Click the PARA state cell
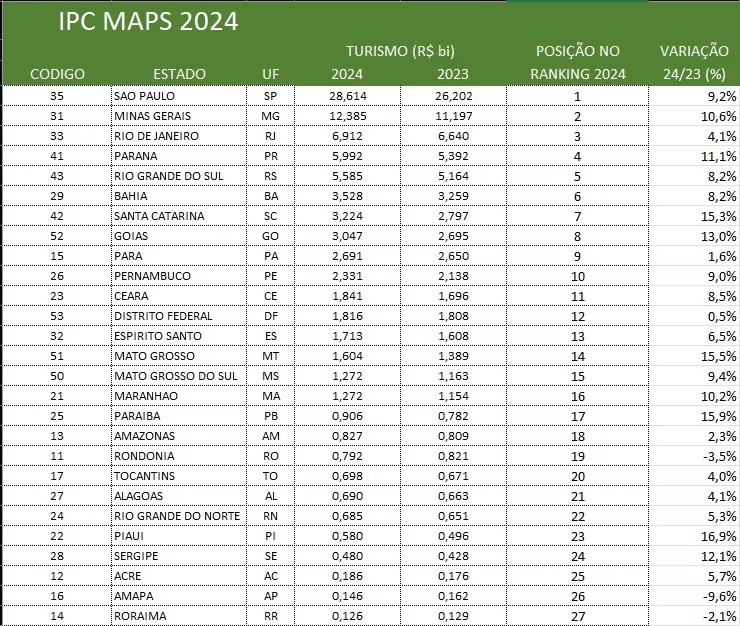This screenshot has width=740, height=626. [179, 256]
